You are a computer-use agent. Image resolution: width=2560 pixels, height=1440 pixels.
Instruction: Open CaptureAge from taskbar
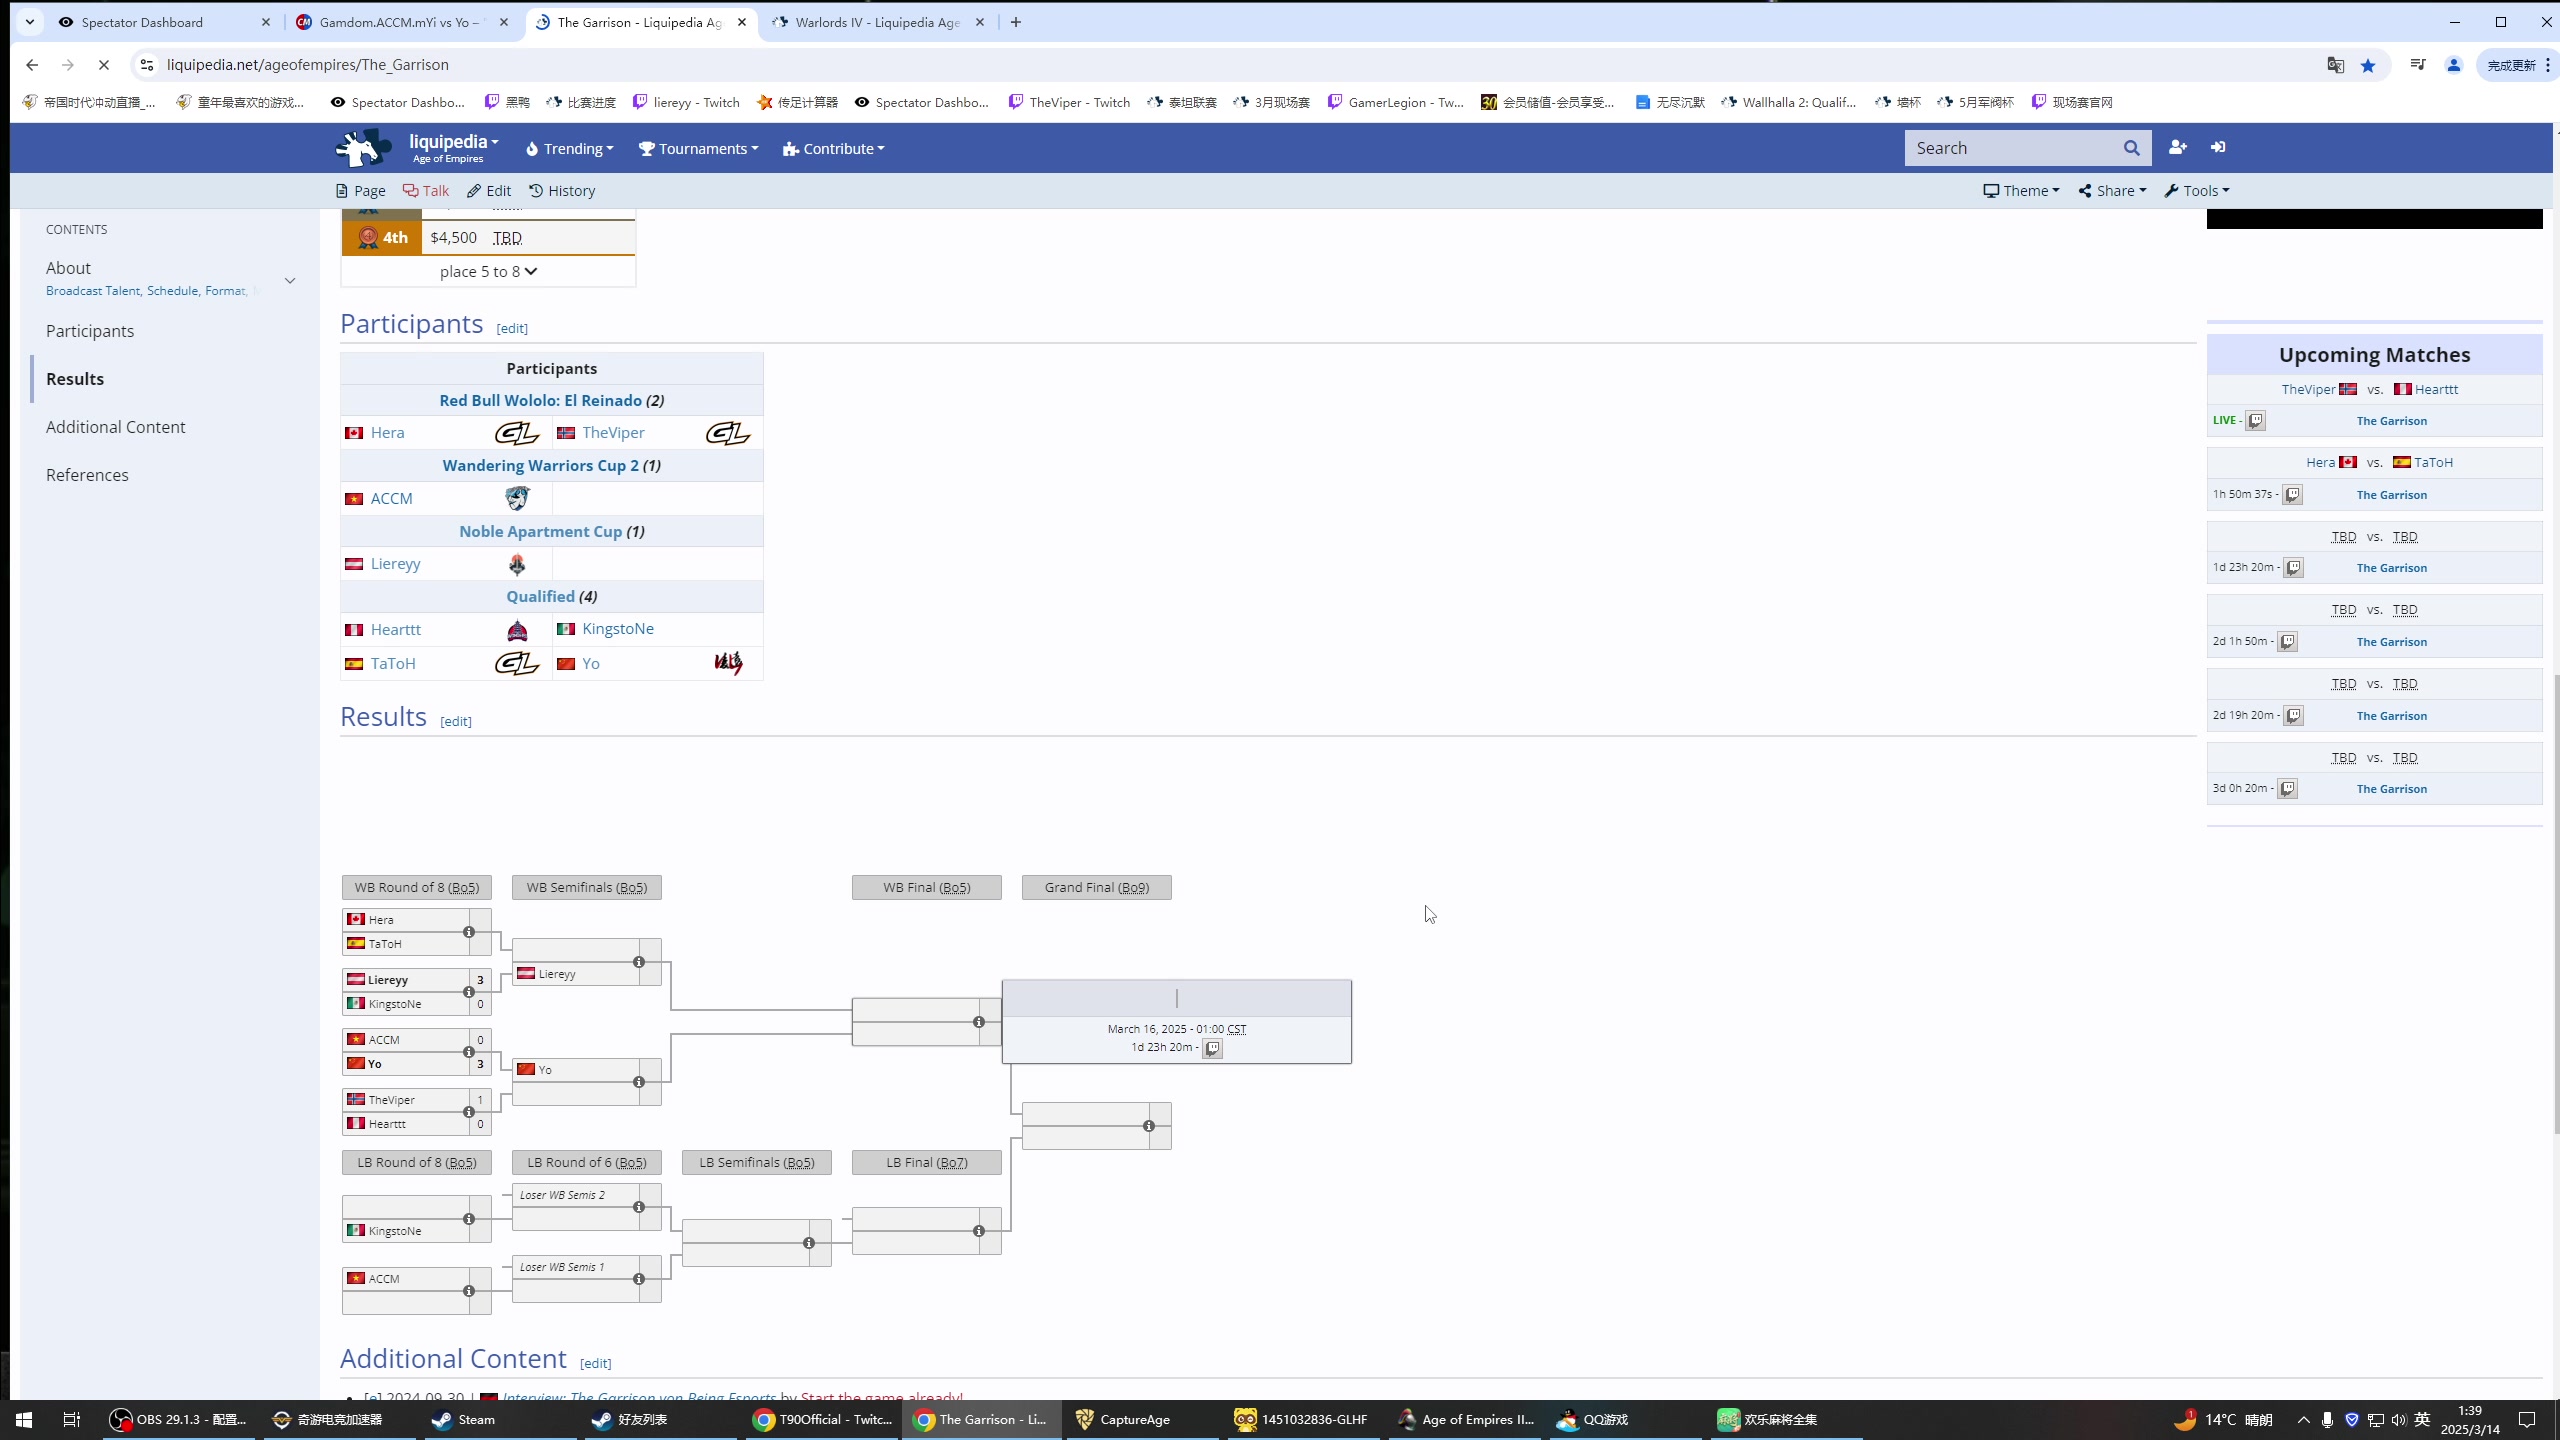pos(1123,1419)
